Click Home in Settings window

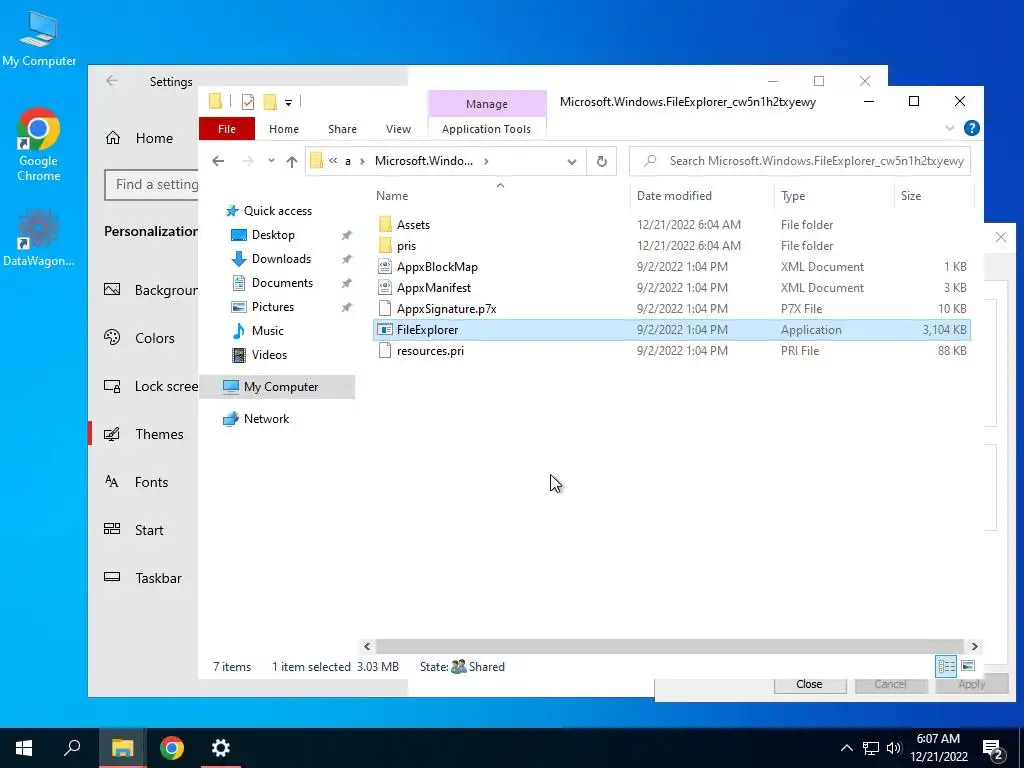[x=153, y=138]
